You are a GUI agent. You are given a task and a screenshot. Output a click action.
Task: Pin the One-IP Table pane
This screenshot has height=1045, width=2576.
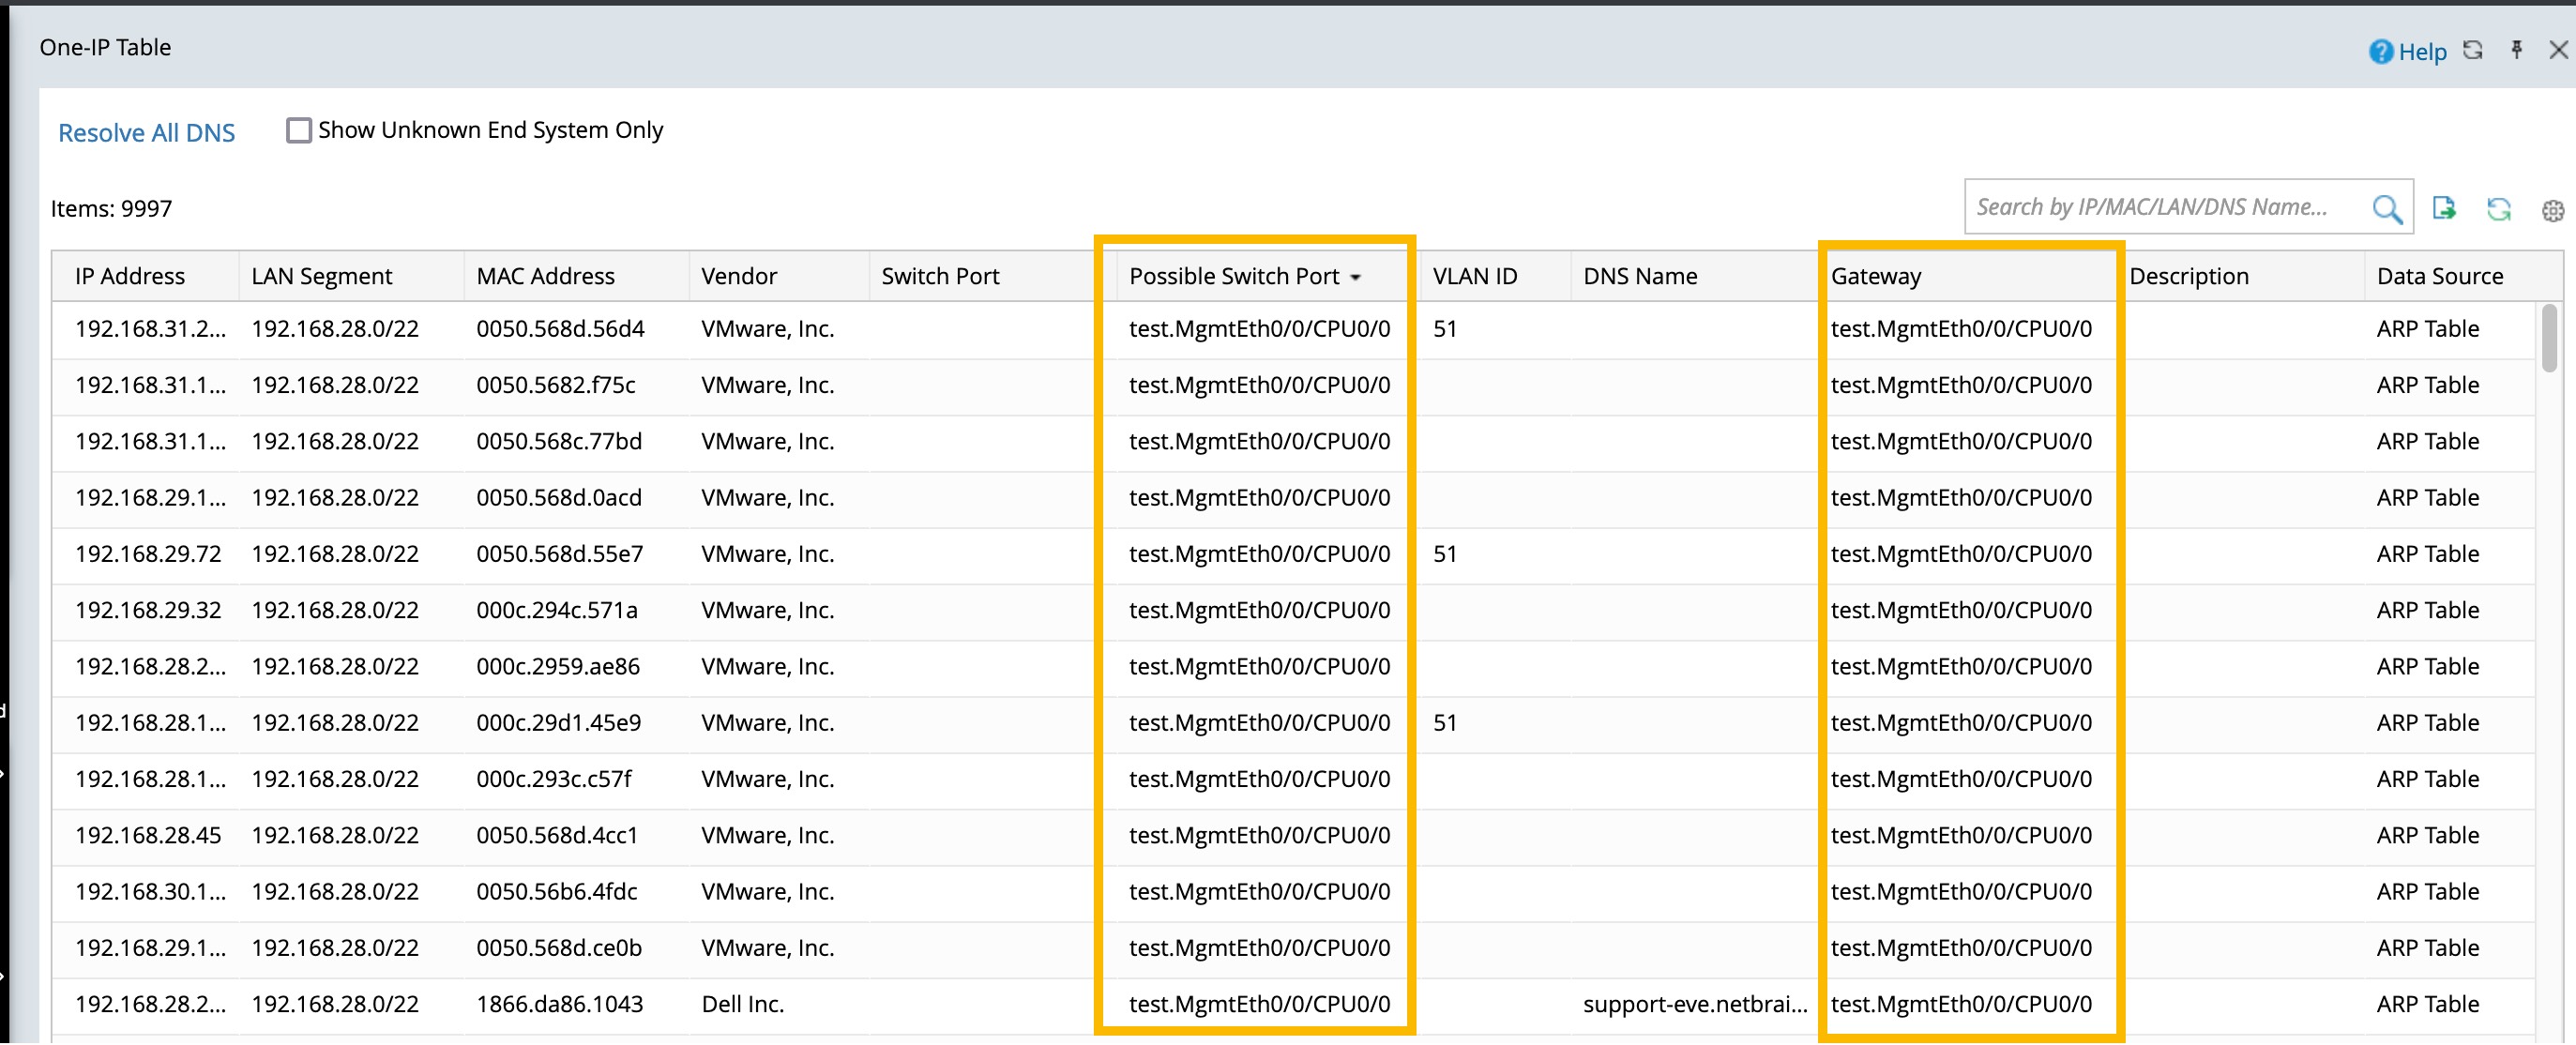pos(2516,50)
